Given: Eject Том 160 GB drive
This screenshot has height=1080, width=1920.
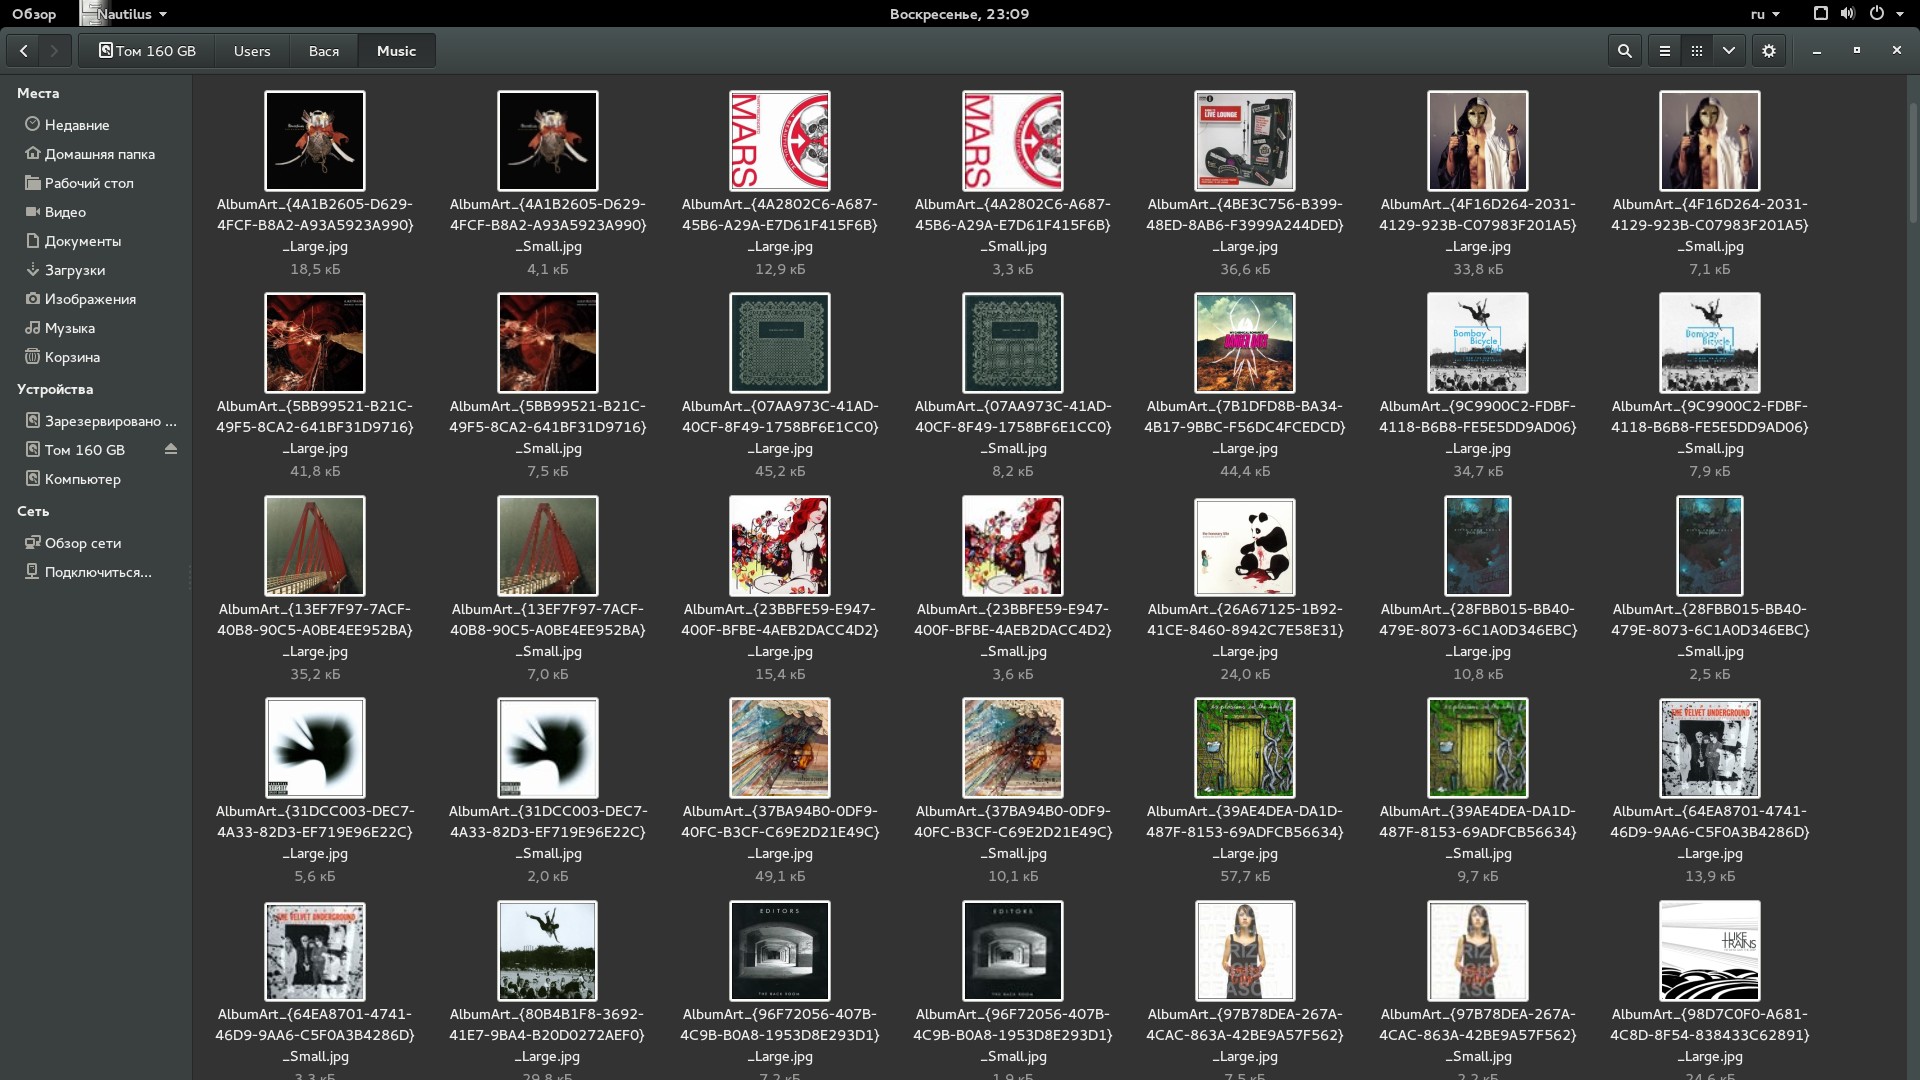Looking at the screenshot, I should pyautogui.click(x=171, y=449).
